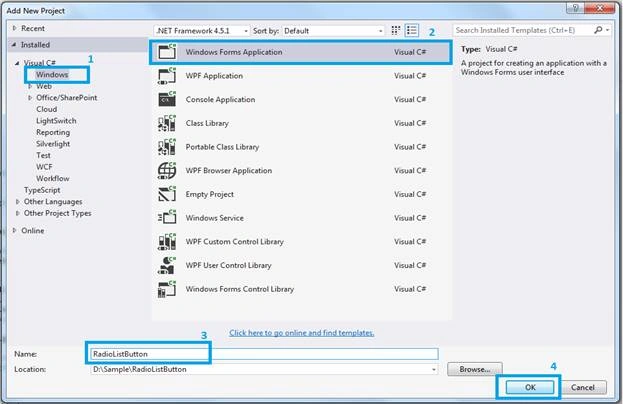
Task: Click the WPF Application template icon
Action: 167,75
